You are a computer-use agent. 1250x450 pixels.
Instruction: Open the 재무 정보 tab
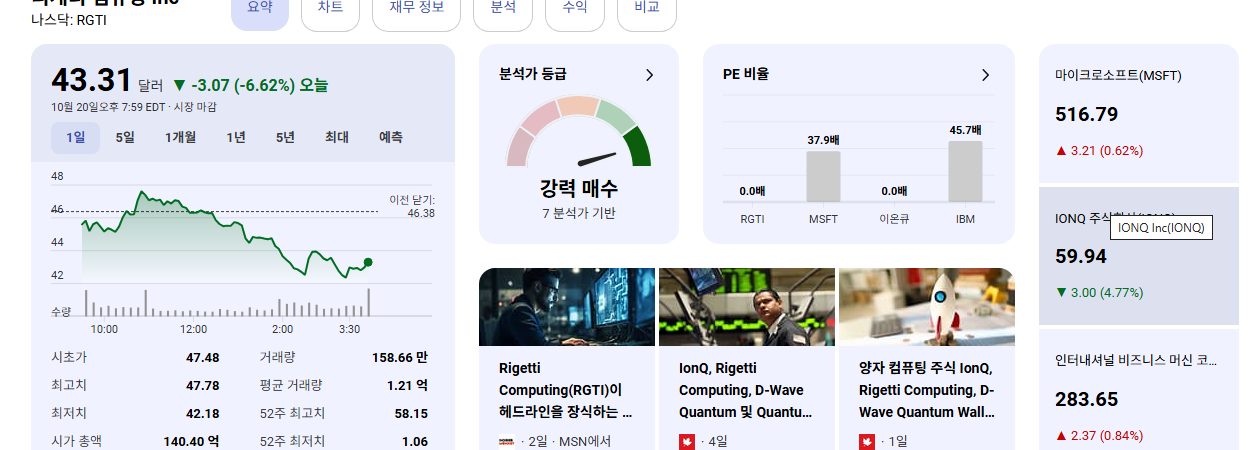pos(416,10)
